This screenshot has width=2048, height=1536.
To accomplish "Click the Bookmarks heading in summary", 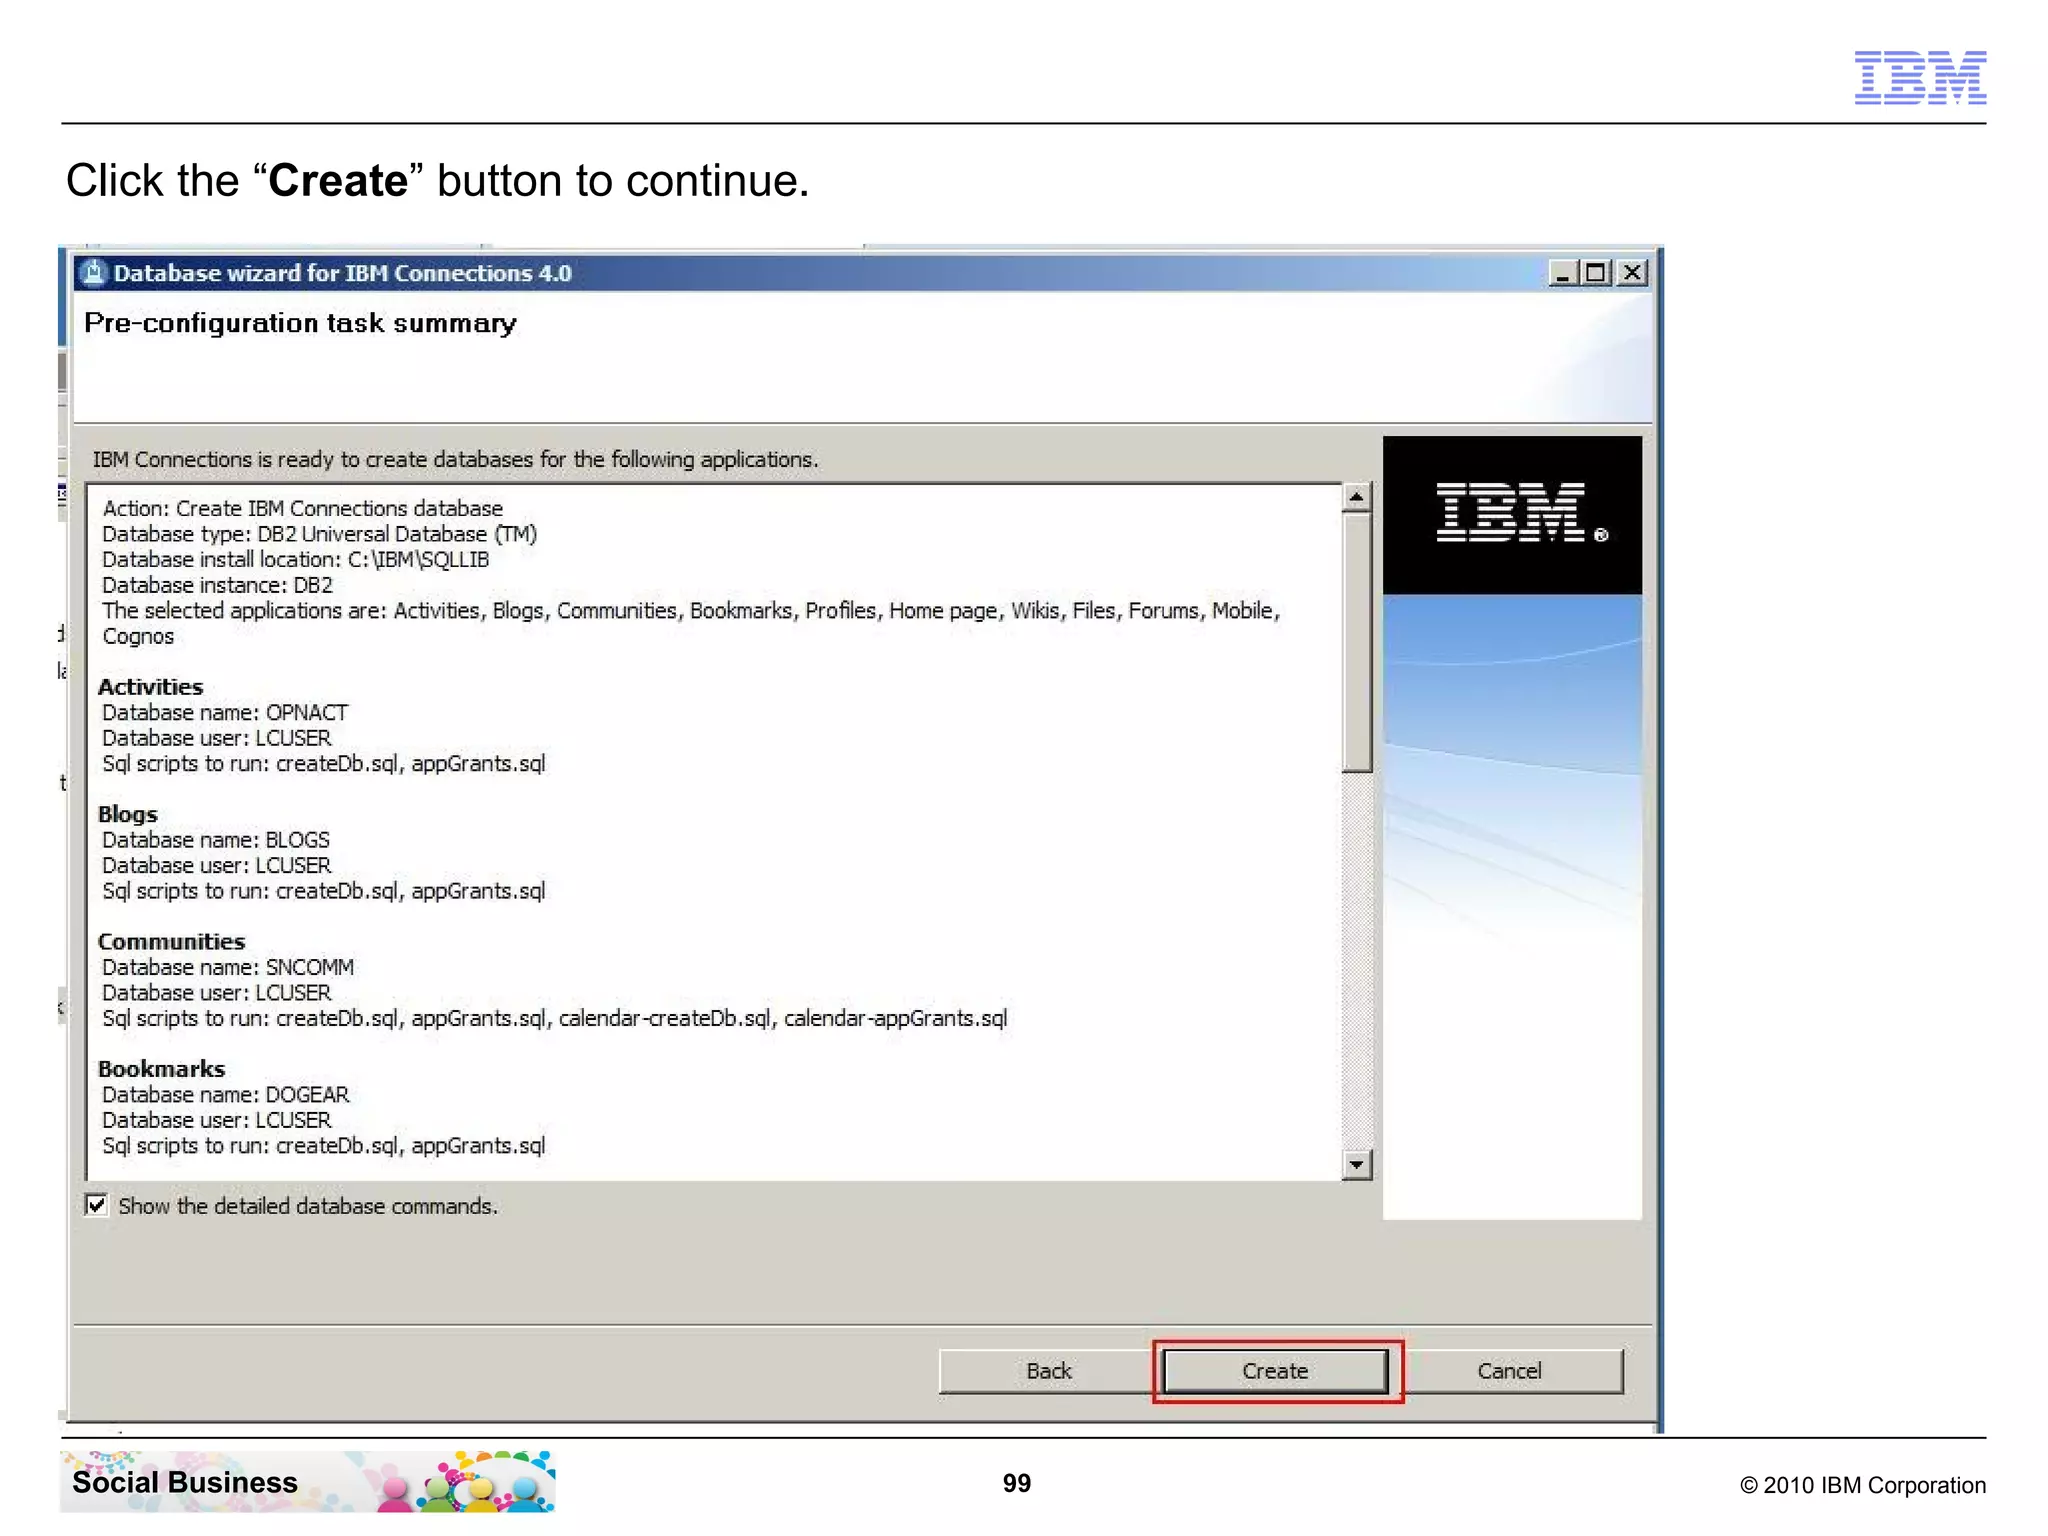I will [x=162, y=1069].
